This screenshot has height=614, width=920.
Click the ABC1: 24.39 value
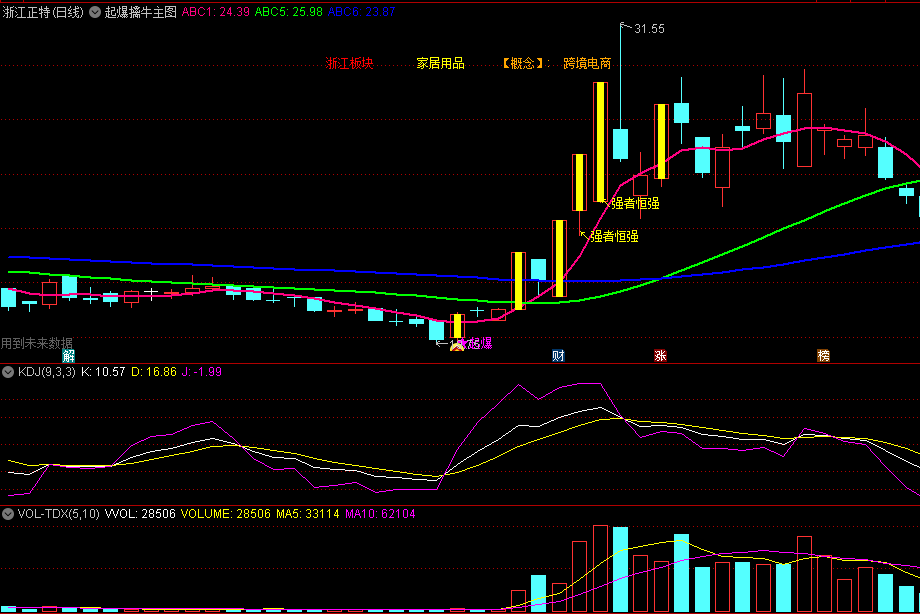tap(215, 12)
